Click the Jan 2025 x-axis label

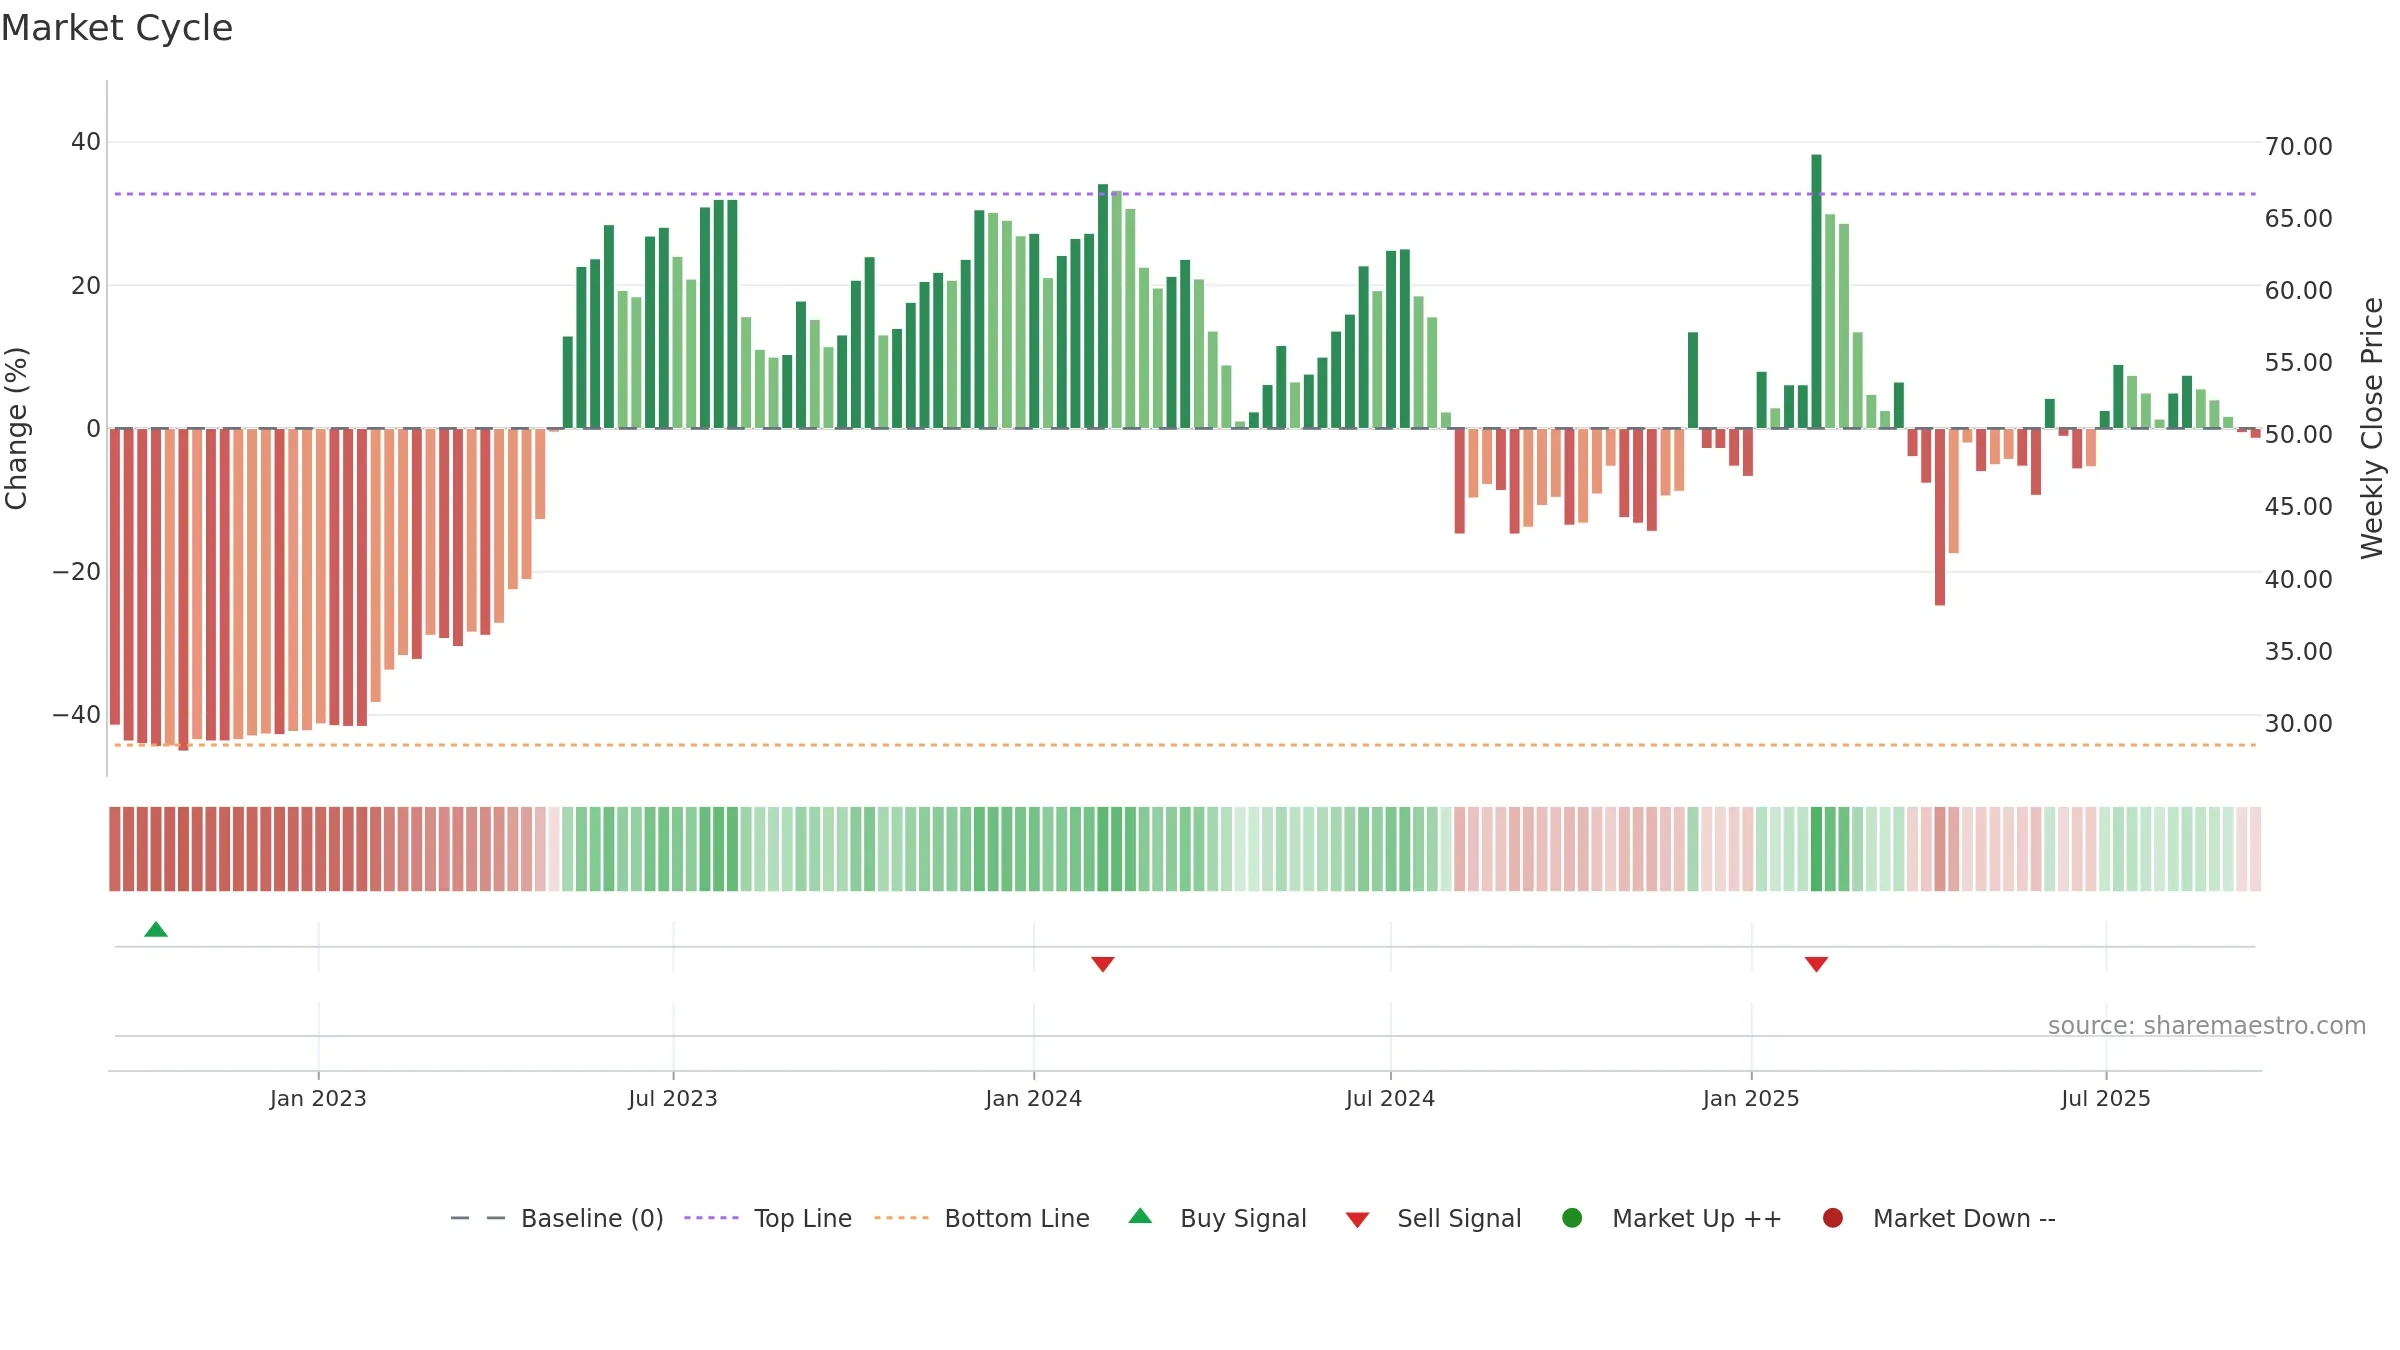point(1751,1098)
